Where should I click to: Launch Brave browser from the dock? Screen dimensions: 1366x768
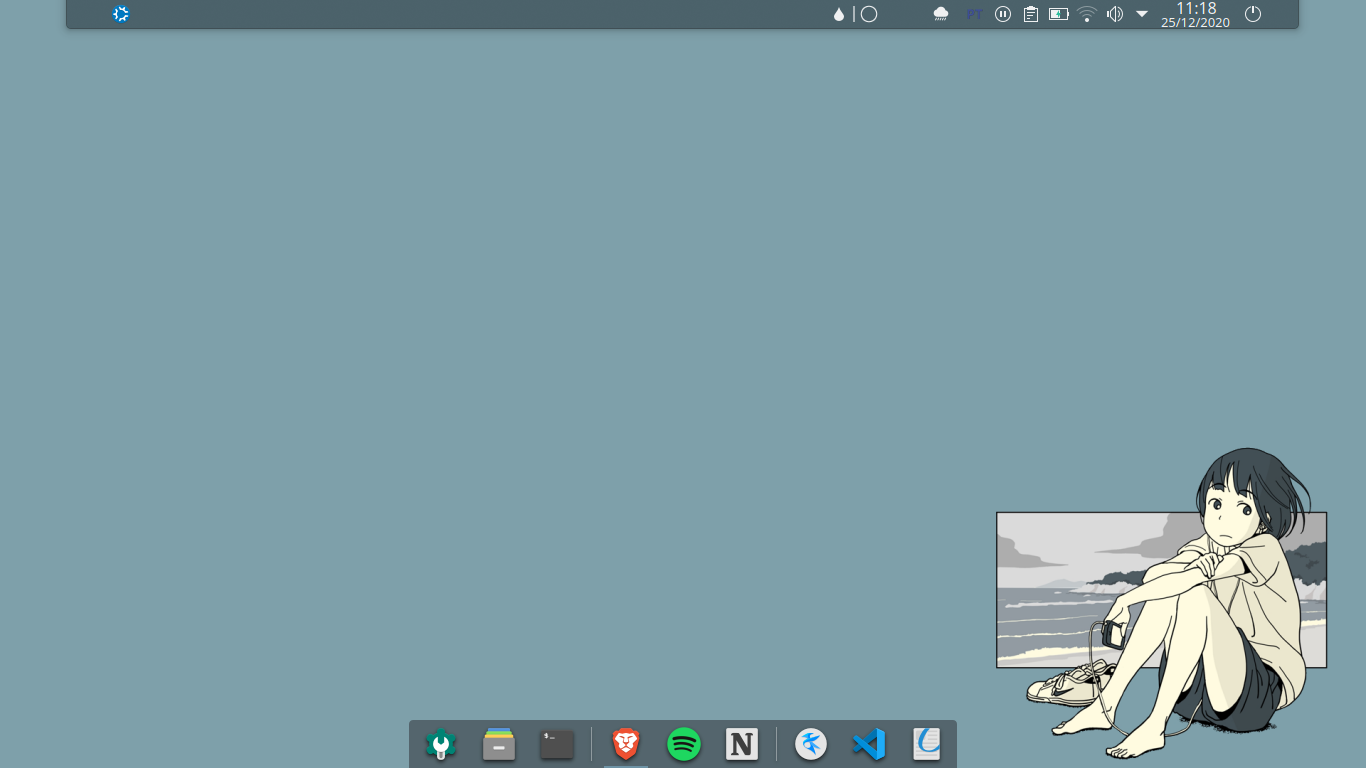tap(626, 744)
